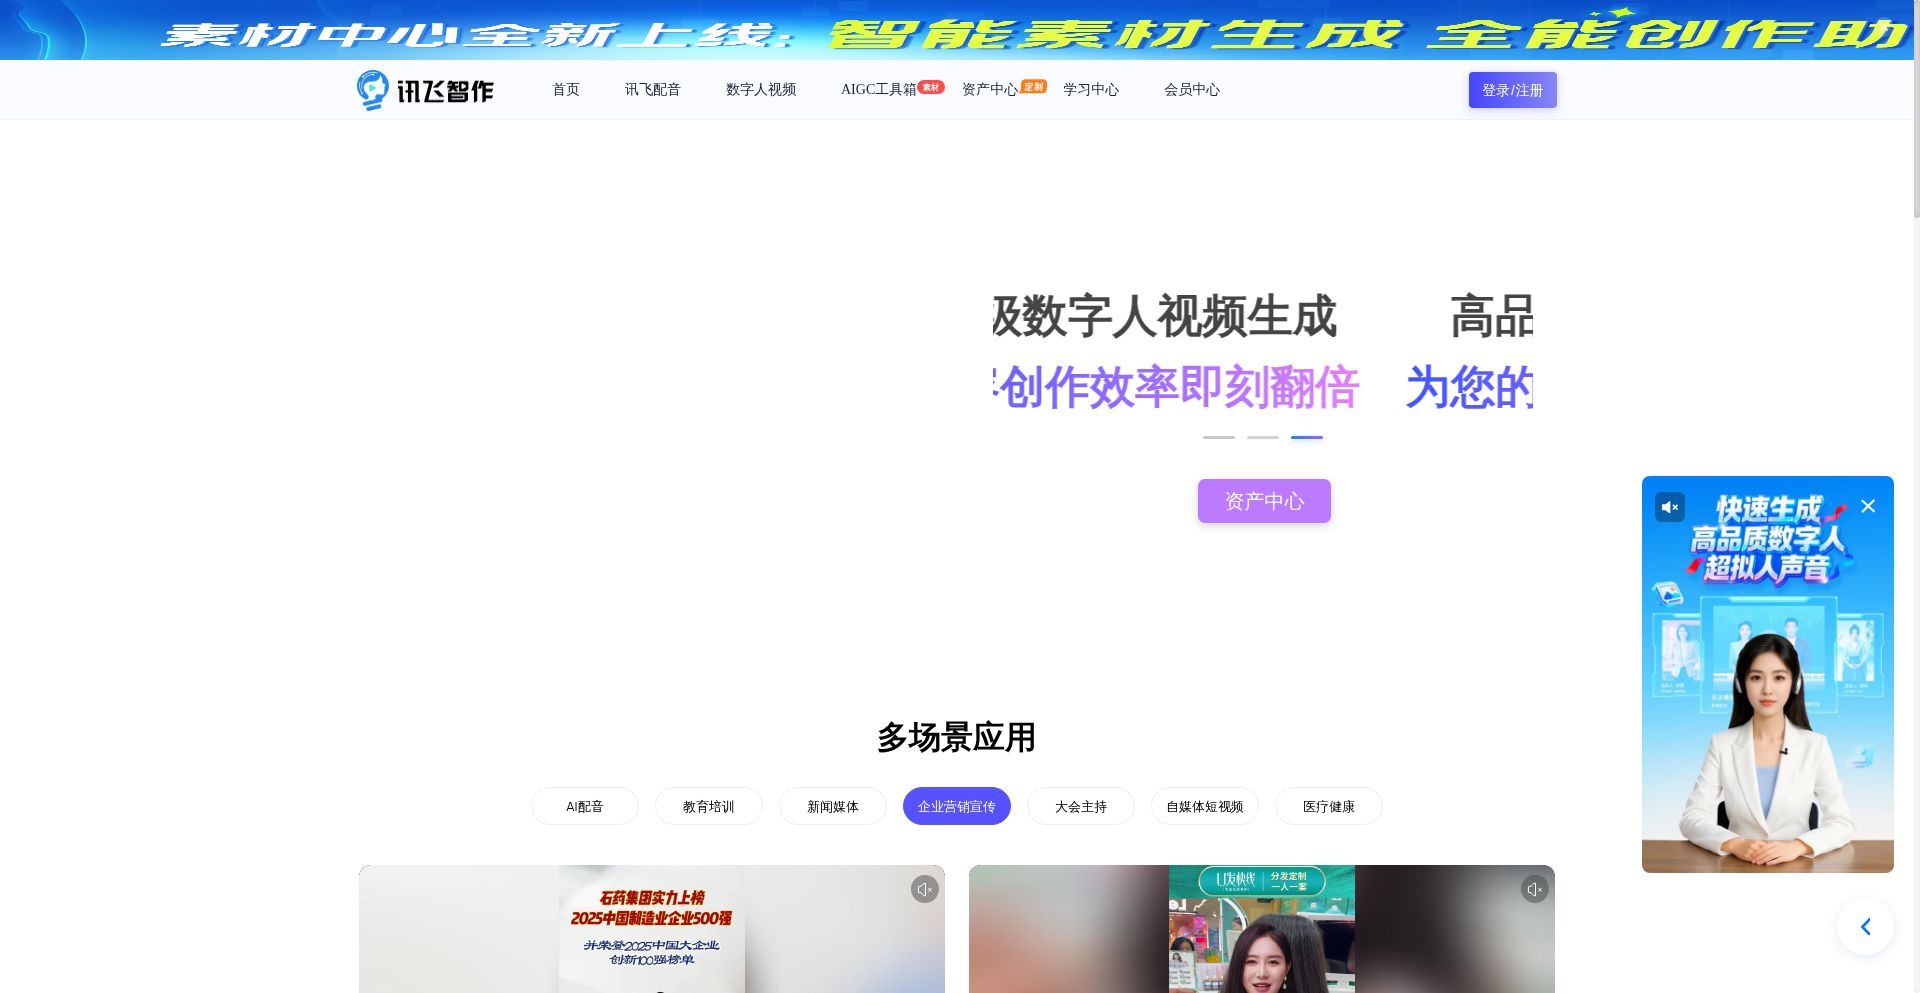This screenshot has width=1920, height=993.
Task: Open the 首页 menu item
Action: (566, 90)
